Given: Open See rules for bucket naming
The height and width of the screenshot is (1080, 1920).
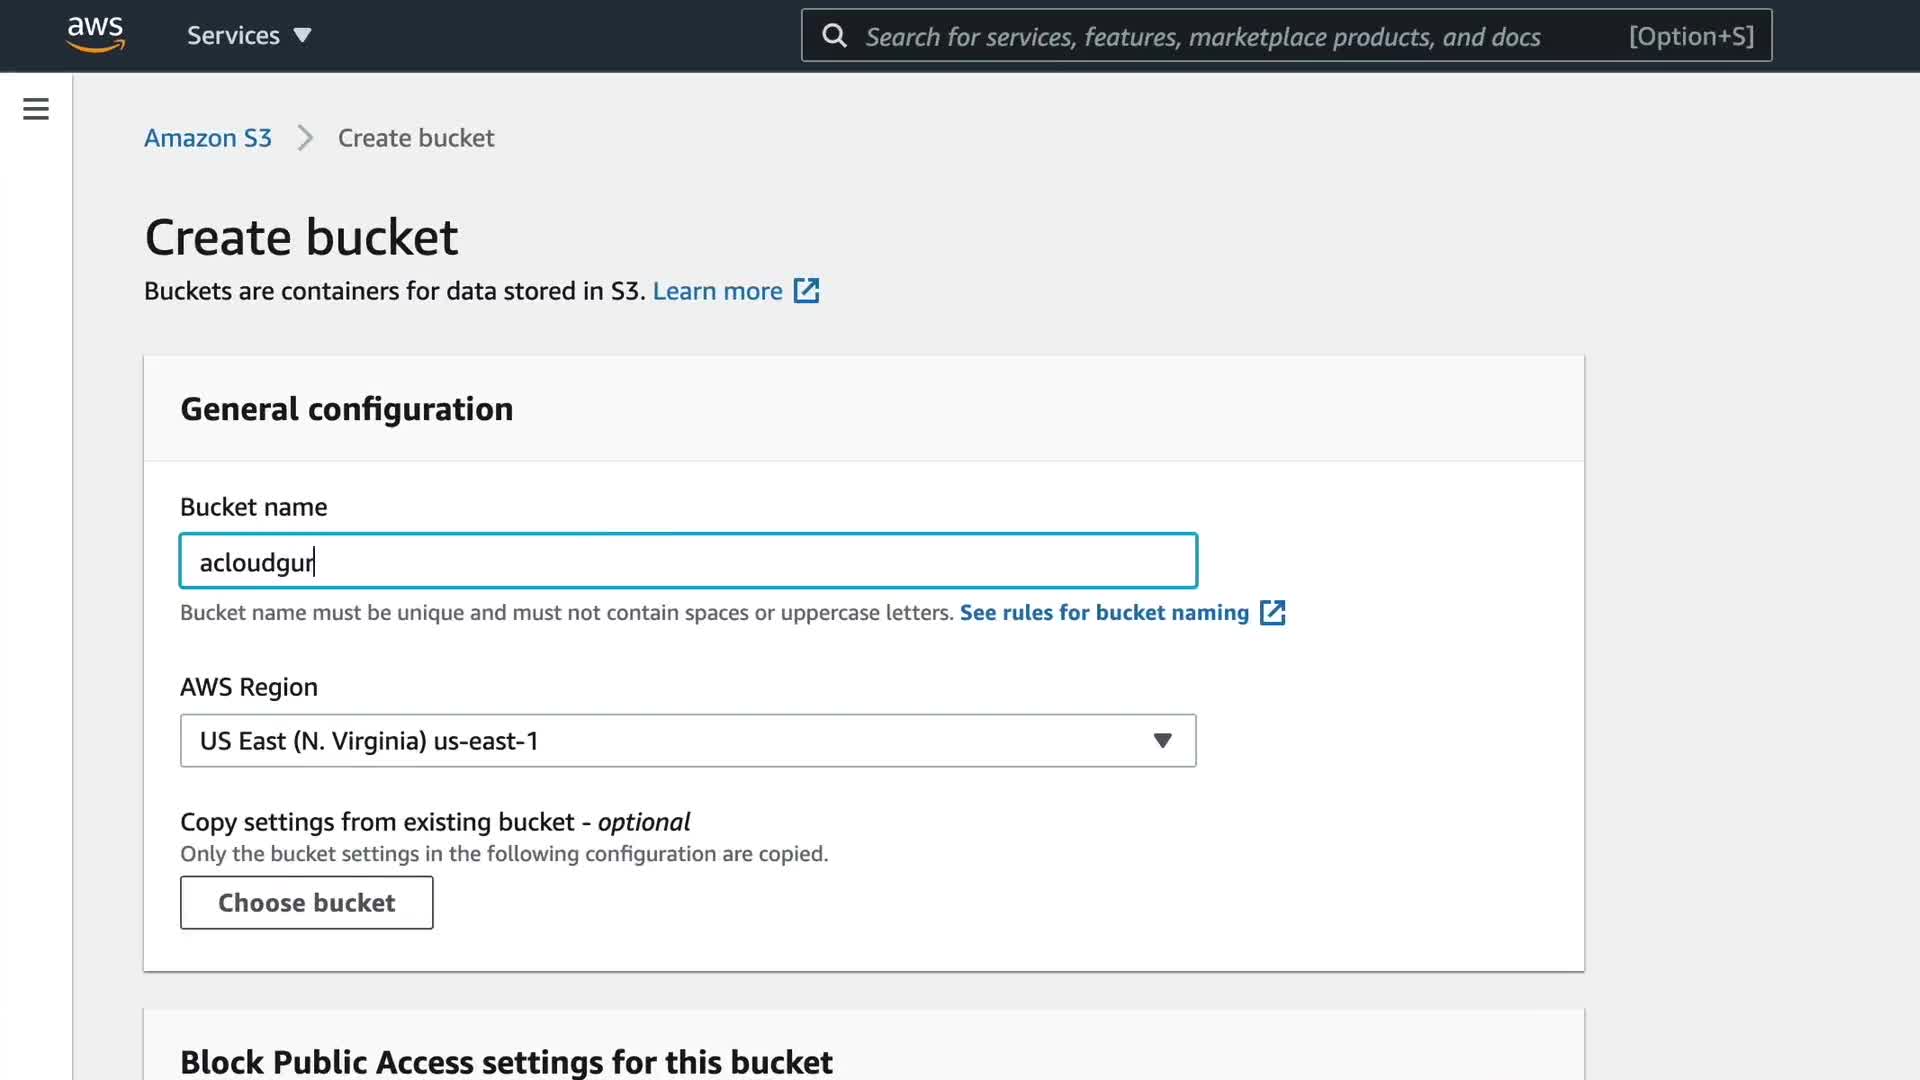Looking at the screenshot, I should (x=1104, y=613).
